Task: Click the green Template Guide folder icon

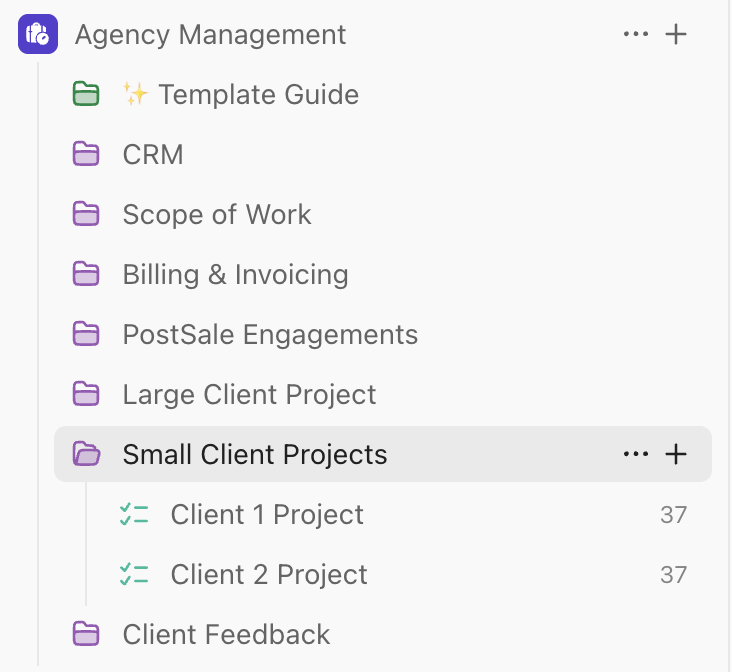Action: 87,95
